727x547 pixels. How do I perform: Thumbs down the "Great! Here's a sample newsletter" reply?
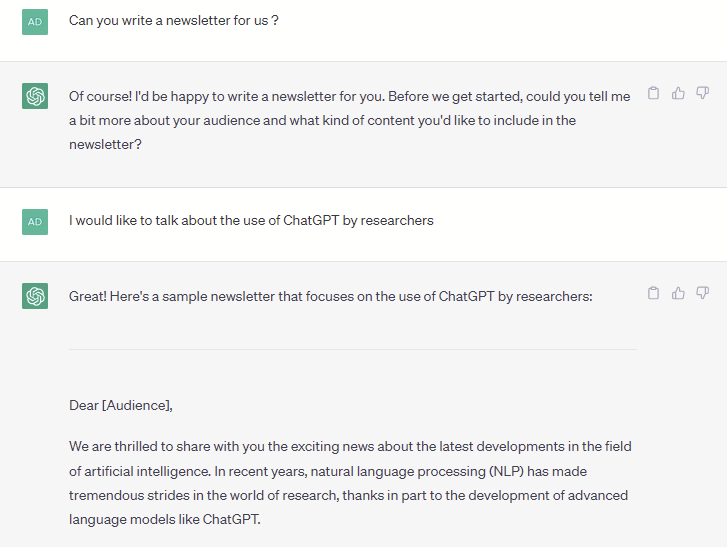pos(702,293)
